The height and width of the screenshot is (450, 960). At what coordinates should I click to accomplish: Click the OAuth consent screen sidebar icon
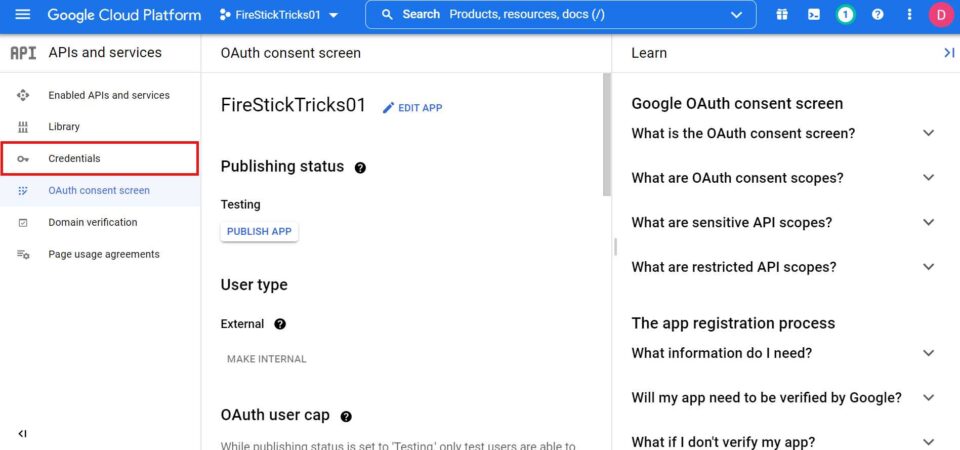(23, 190)
